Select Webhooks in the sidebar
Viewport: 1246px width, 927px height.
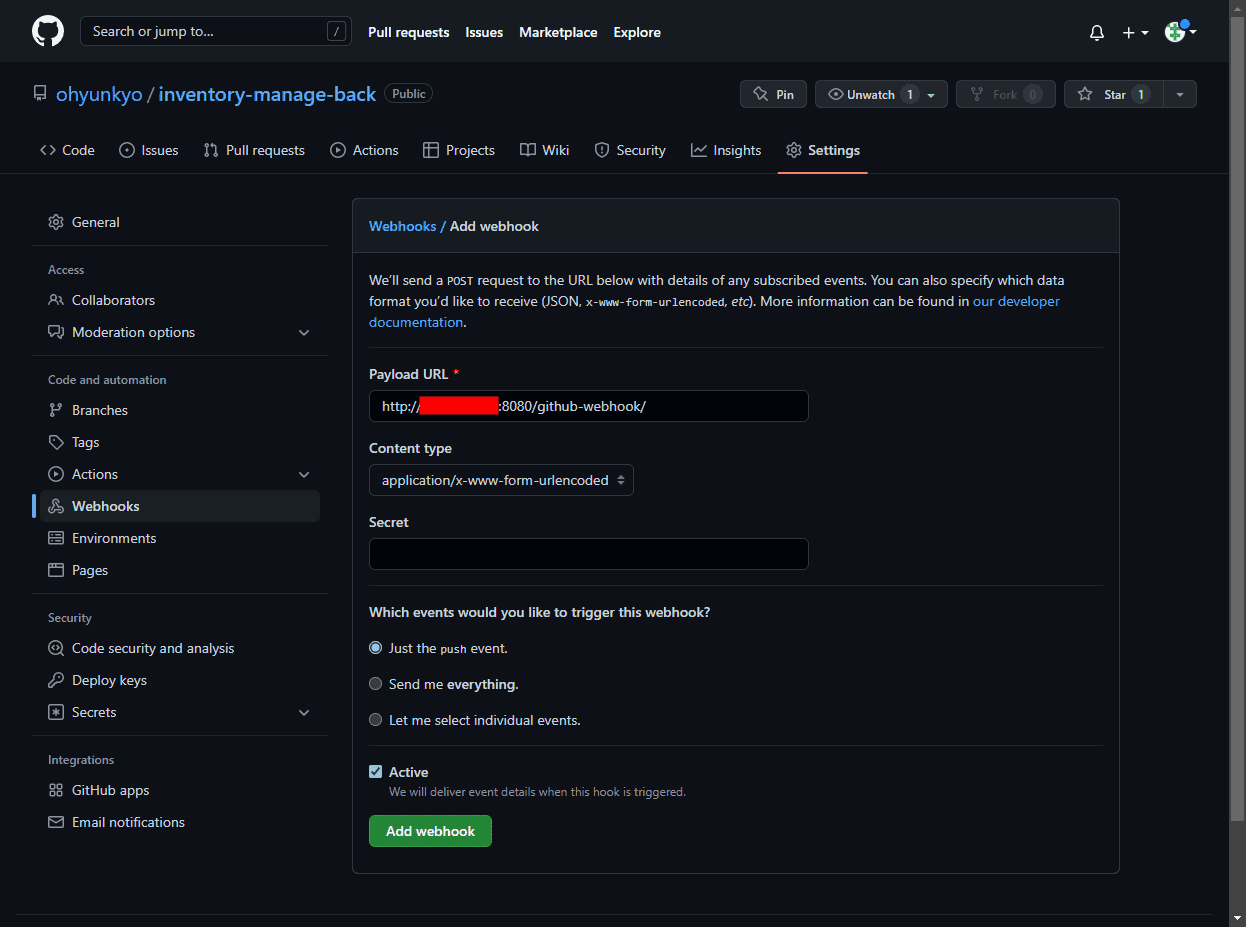coord(180,506)
